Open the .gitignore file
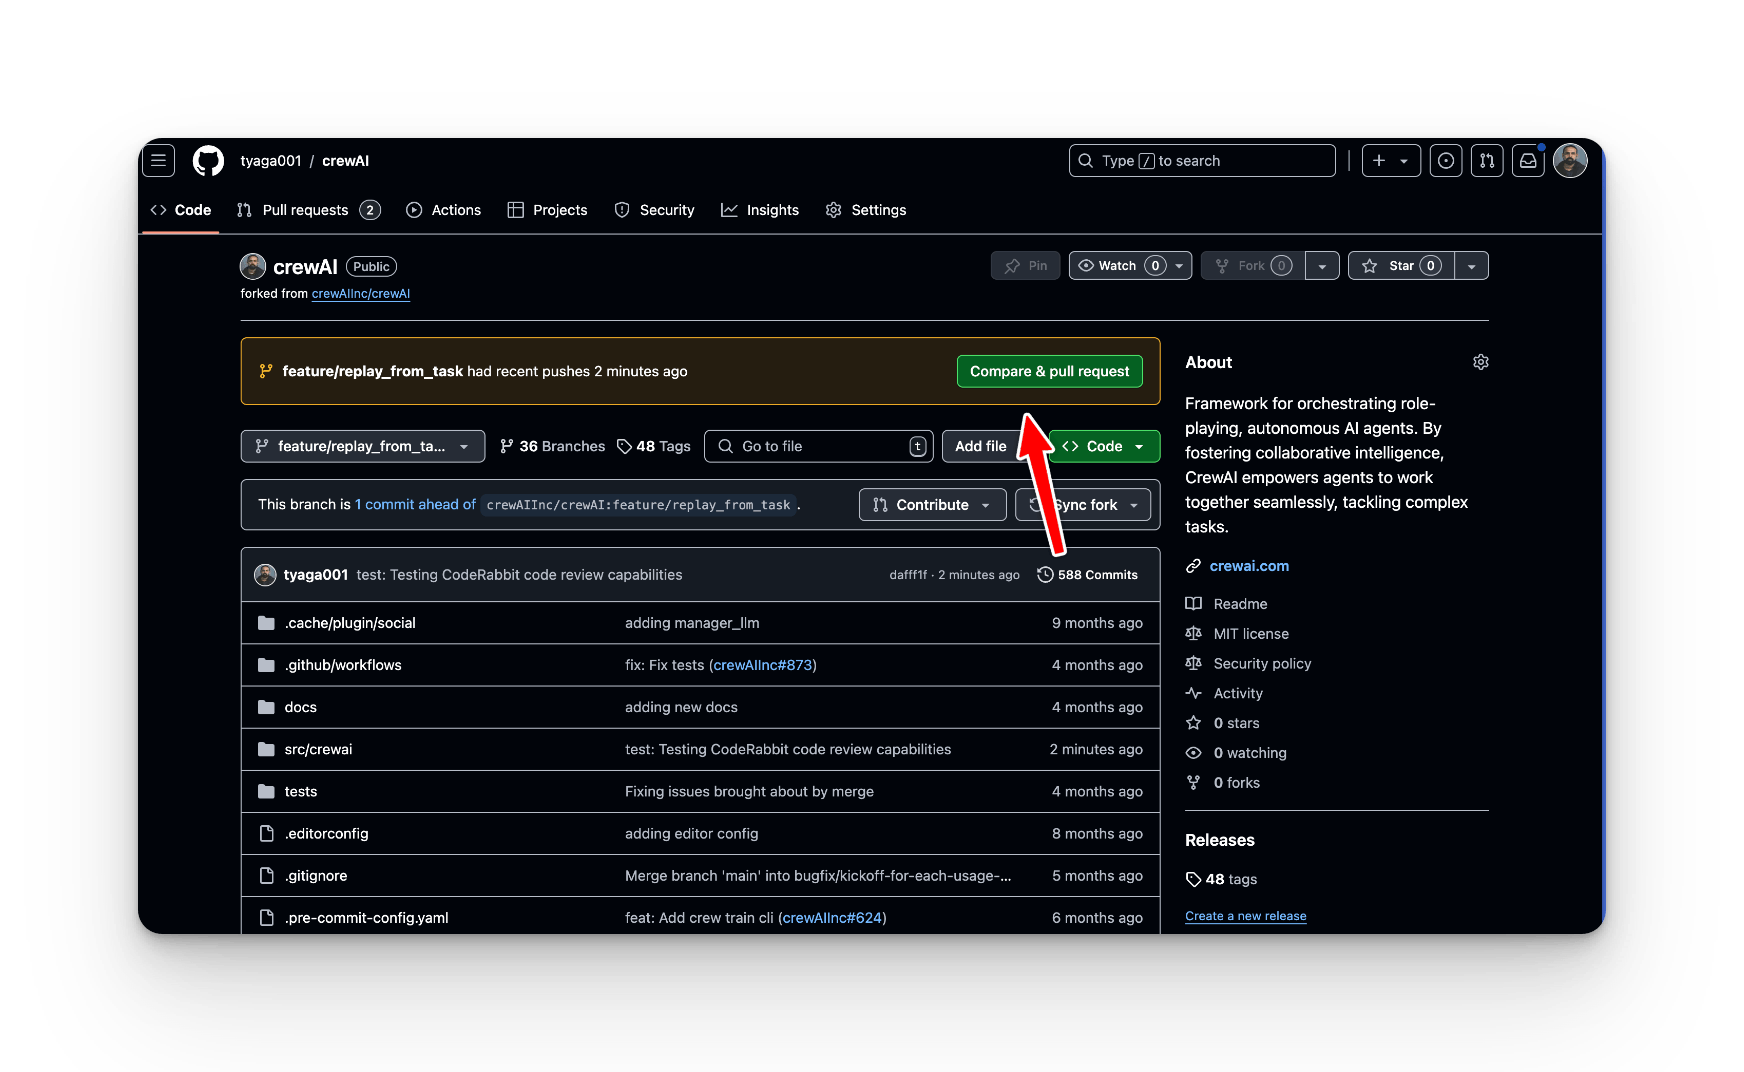This screenshot has width=1744, height=1072. pyautogui.click(x=316, y=875)
